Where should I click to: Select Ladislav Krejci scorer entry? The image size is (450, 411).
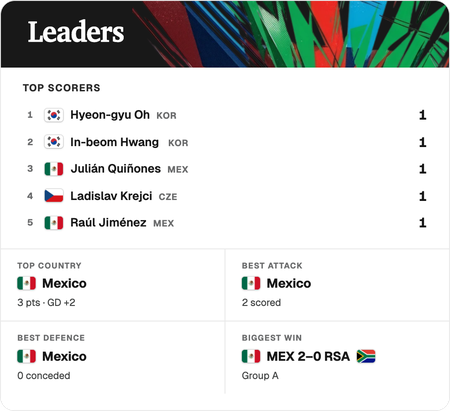tap(225, 196)
